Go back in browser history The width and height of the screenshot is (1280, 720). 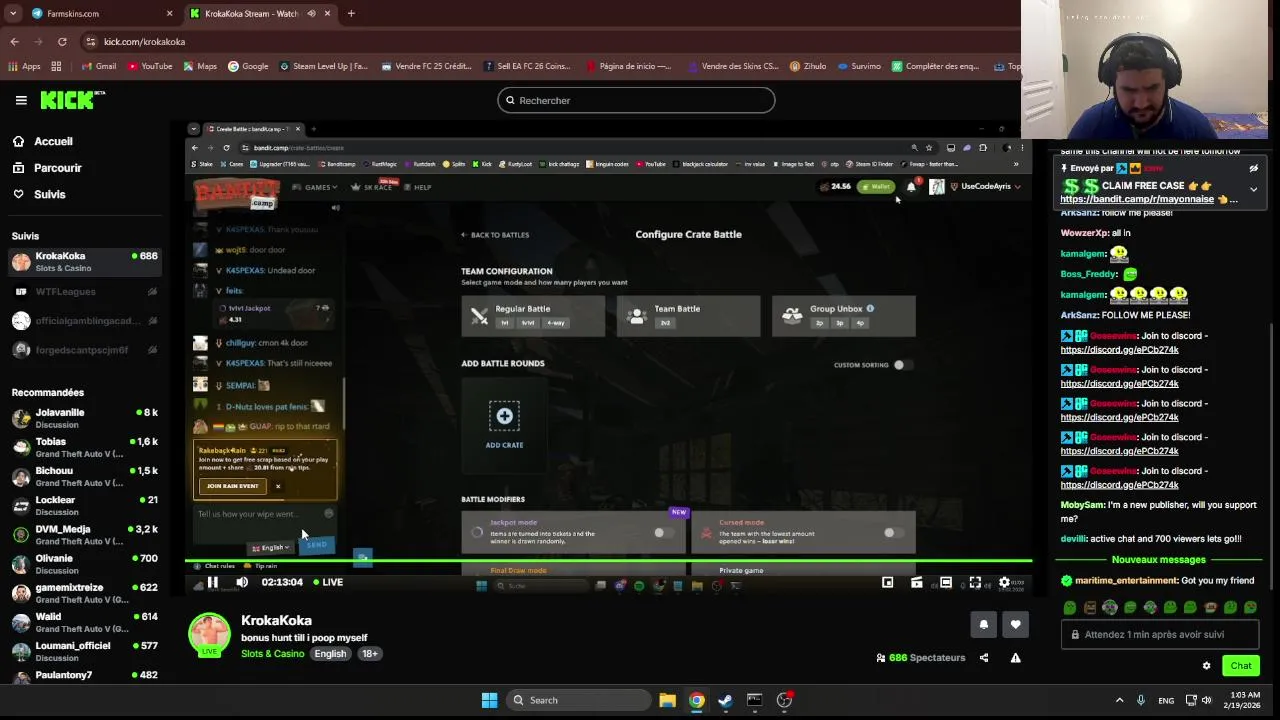click(x=14, y=42)
